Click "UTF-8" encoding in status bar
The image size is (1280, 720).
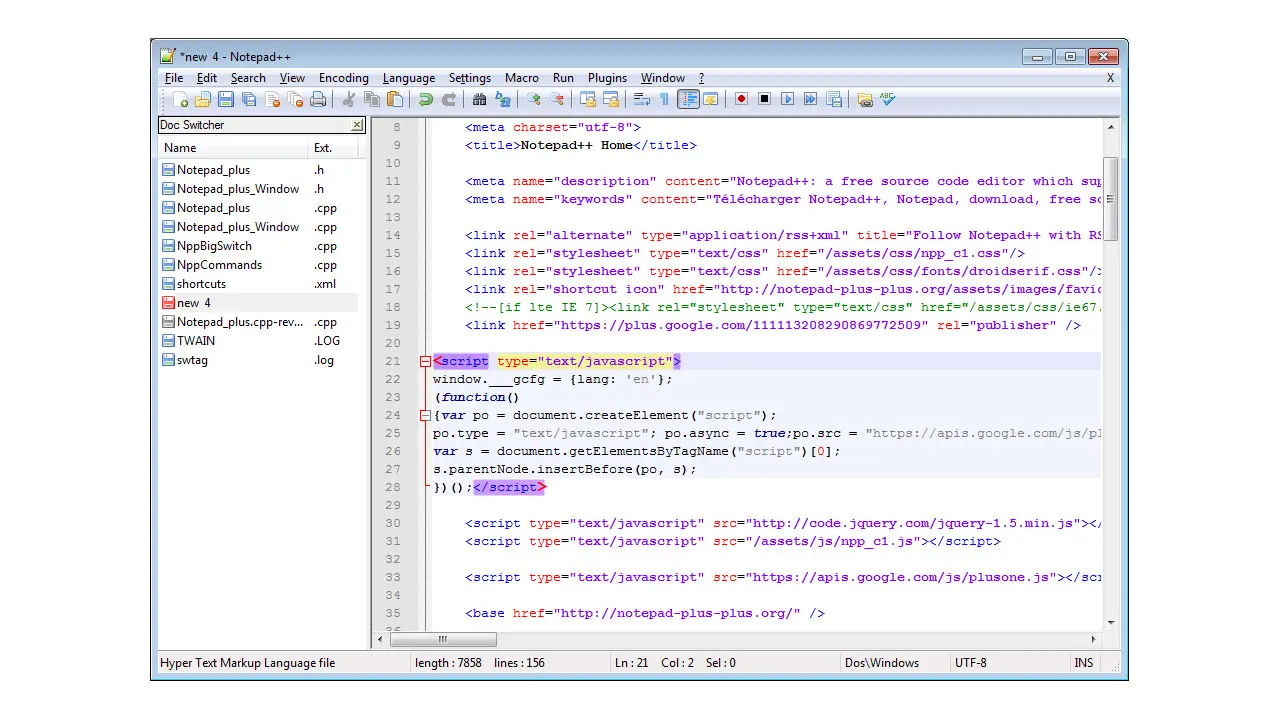[970, 663]
